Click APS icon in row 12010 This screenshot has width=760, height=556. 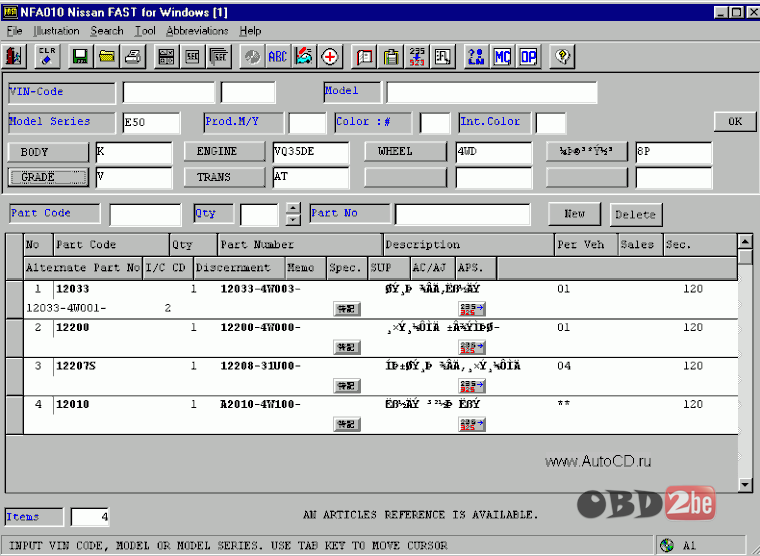tap(472, 424)
